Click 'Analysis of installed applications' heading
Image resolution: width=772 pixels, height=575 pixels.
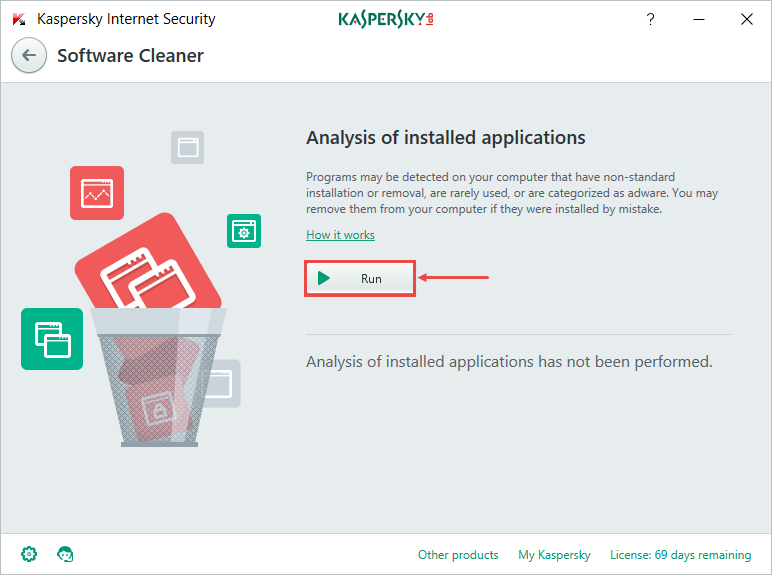[446, 138]
